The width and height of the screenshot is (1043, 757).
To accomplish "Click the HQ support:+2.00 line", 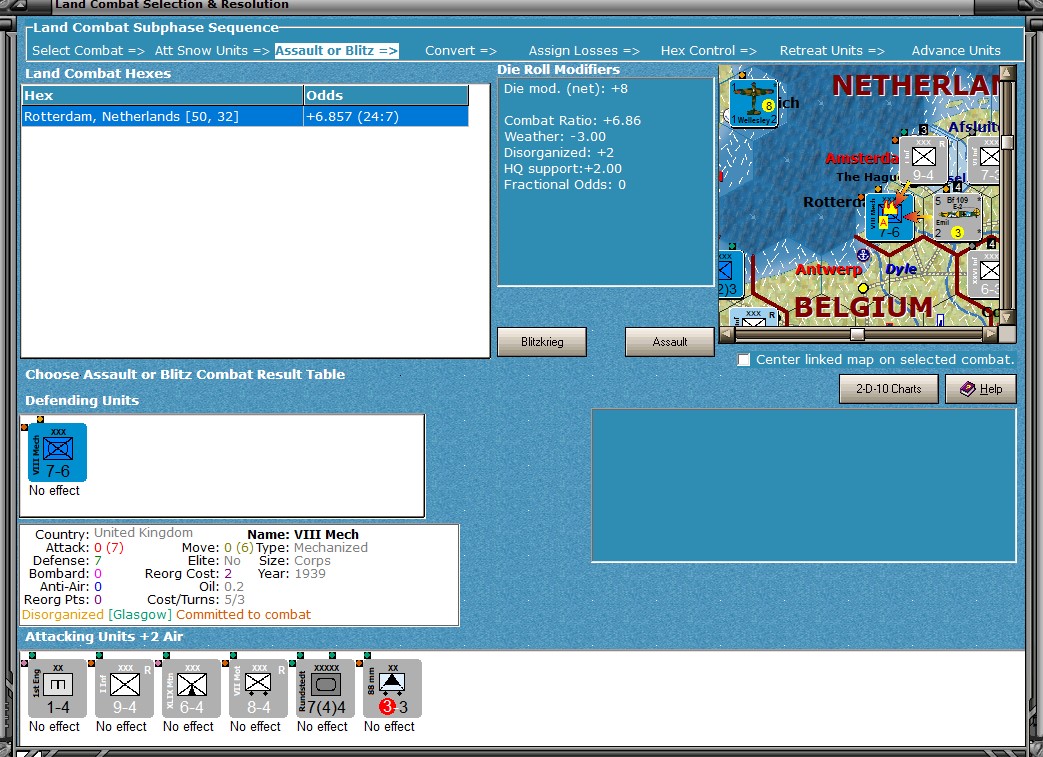I will tap(563, 168).
